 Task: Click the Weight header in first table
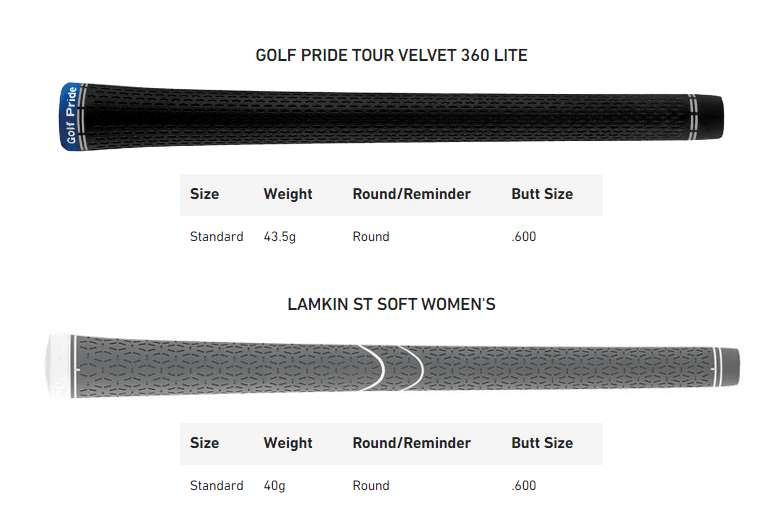pyautogui.click(x=288, y=194)
